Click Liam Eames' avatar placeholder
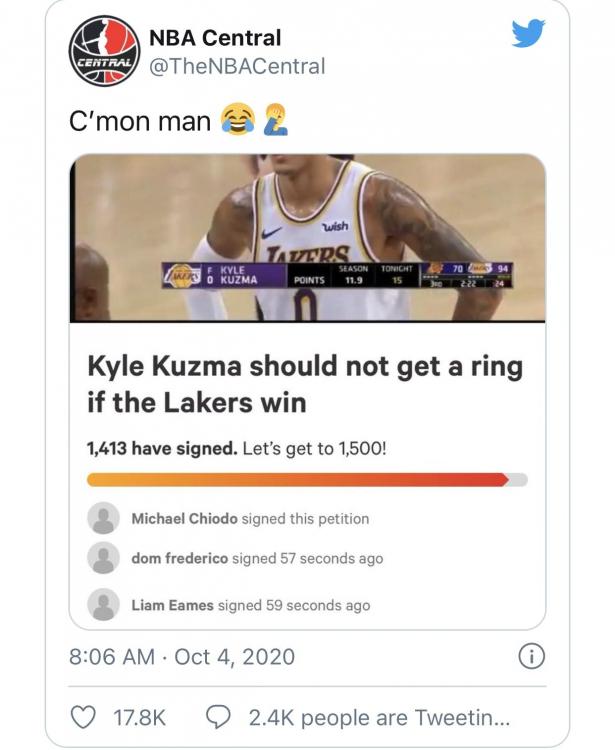Image resolution: width=615 pixels, height=750 pixels. click(103, 604)
